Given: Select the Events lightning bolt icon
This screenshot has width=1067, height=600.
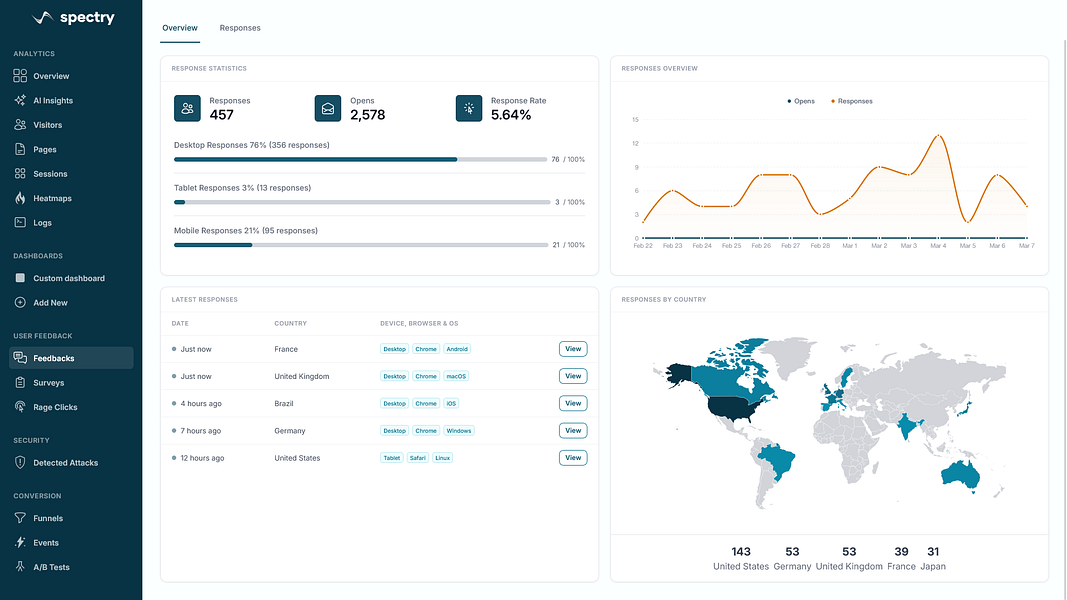Looking at the screenshot, I should 20,543.
